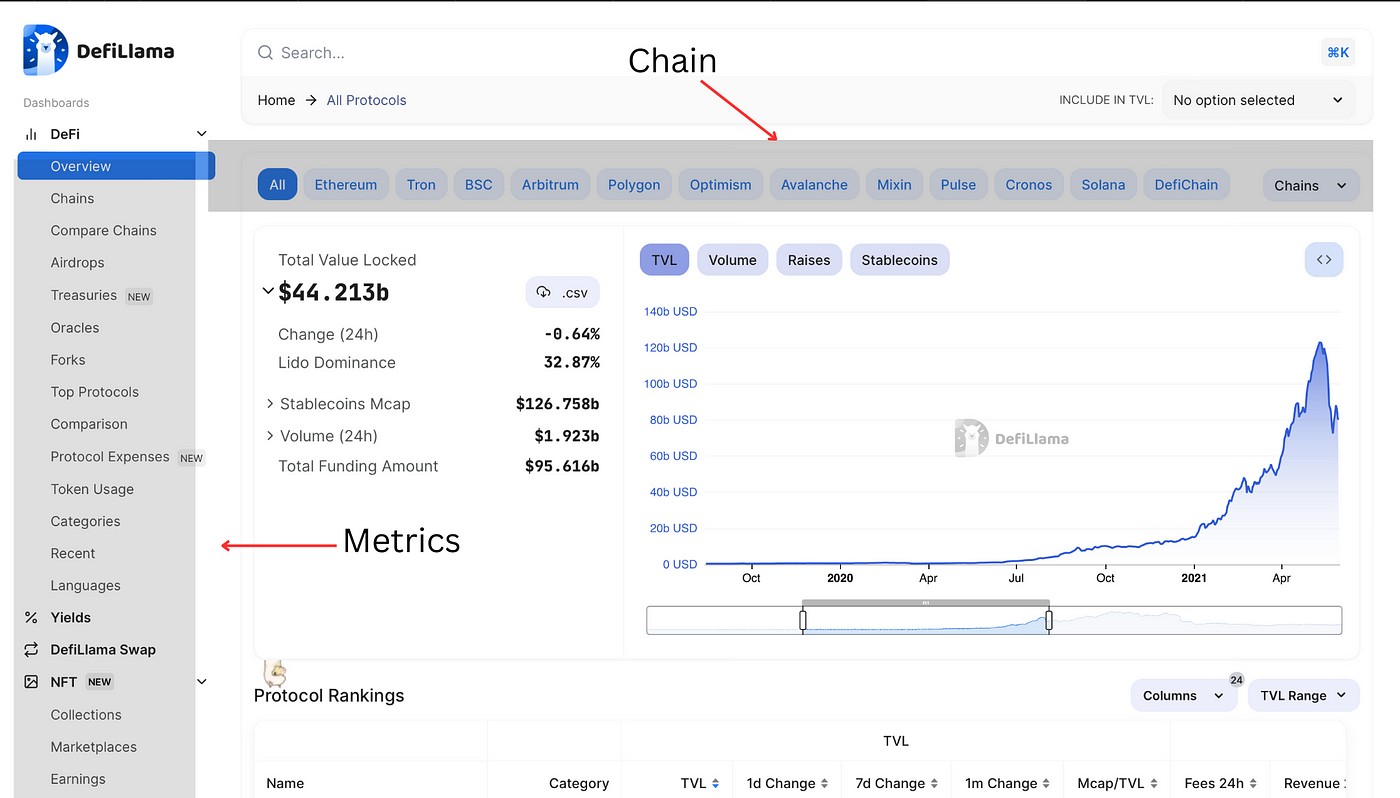This screenshot has width=1400, height=798.
Task: Filter by Tron chain
Action: 421,184
